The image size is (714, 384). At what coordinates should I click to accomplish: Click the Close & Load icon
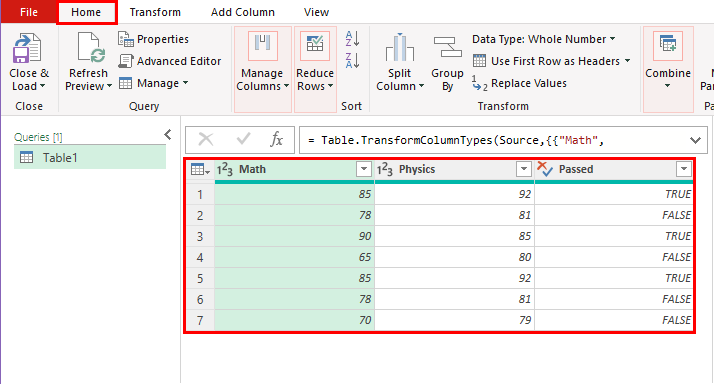[x=27, y=48]
